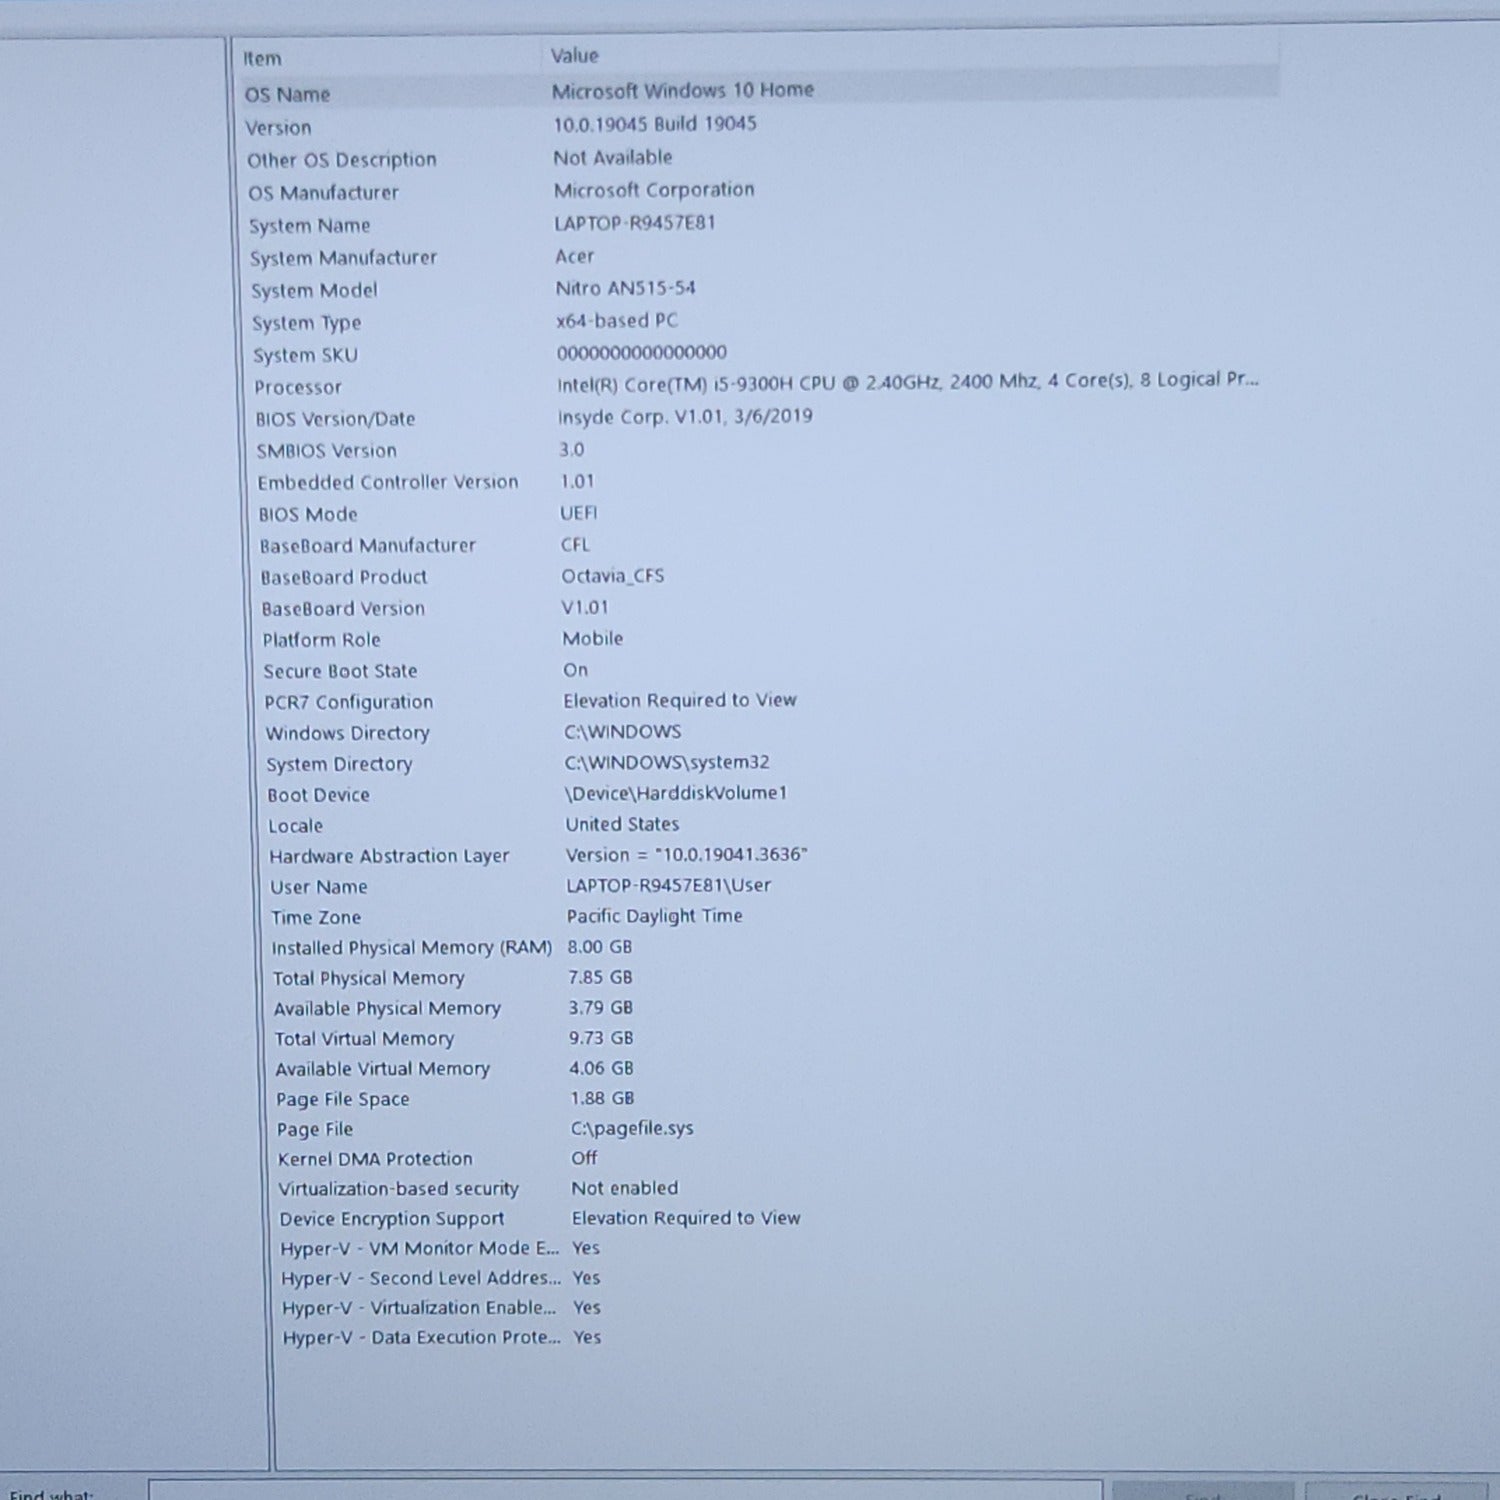Select the Hyper-V Data Execution Prote... row
This screenshot has height=1500, width=1500.
[x=421, y=1338]
